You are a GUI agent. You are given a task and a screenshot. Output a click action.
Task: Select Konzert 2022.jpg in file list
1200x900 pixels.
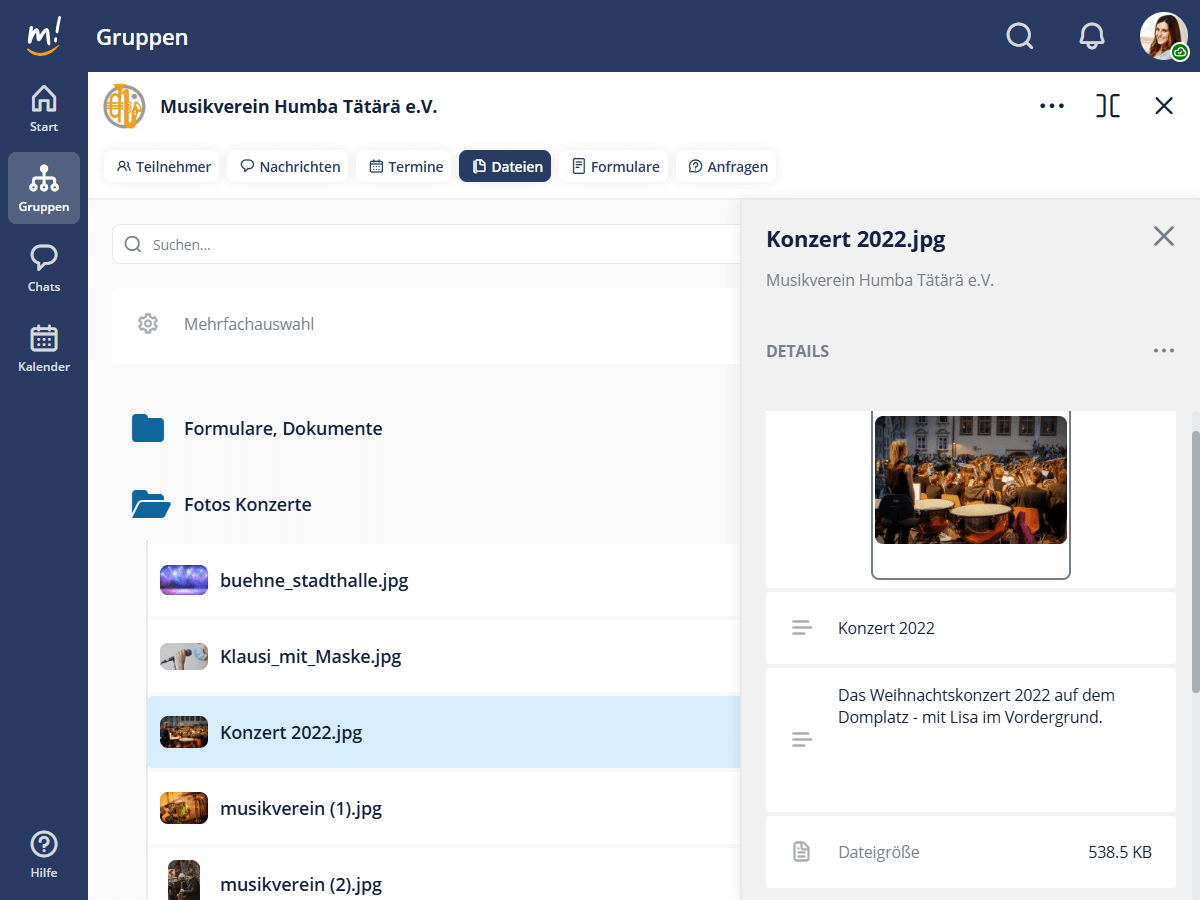coord(444,732)
